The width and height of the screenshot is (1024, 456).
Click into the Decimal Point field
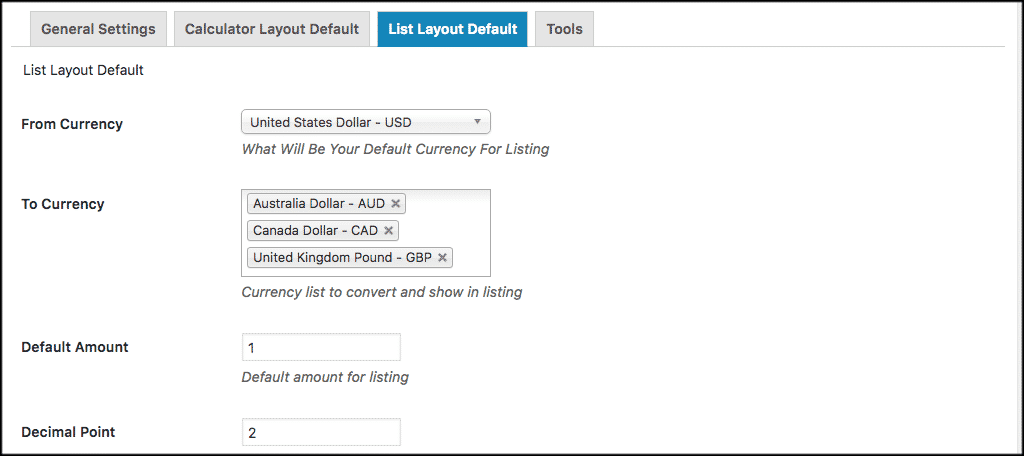tap(321, 433)
